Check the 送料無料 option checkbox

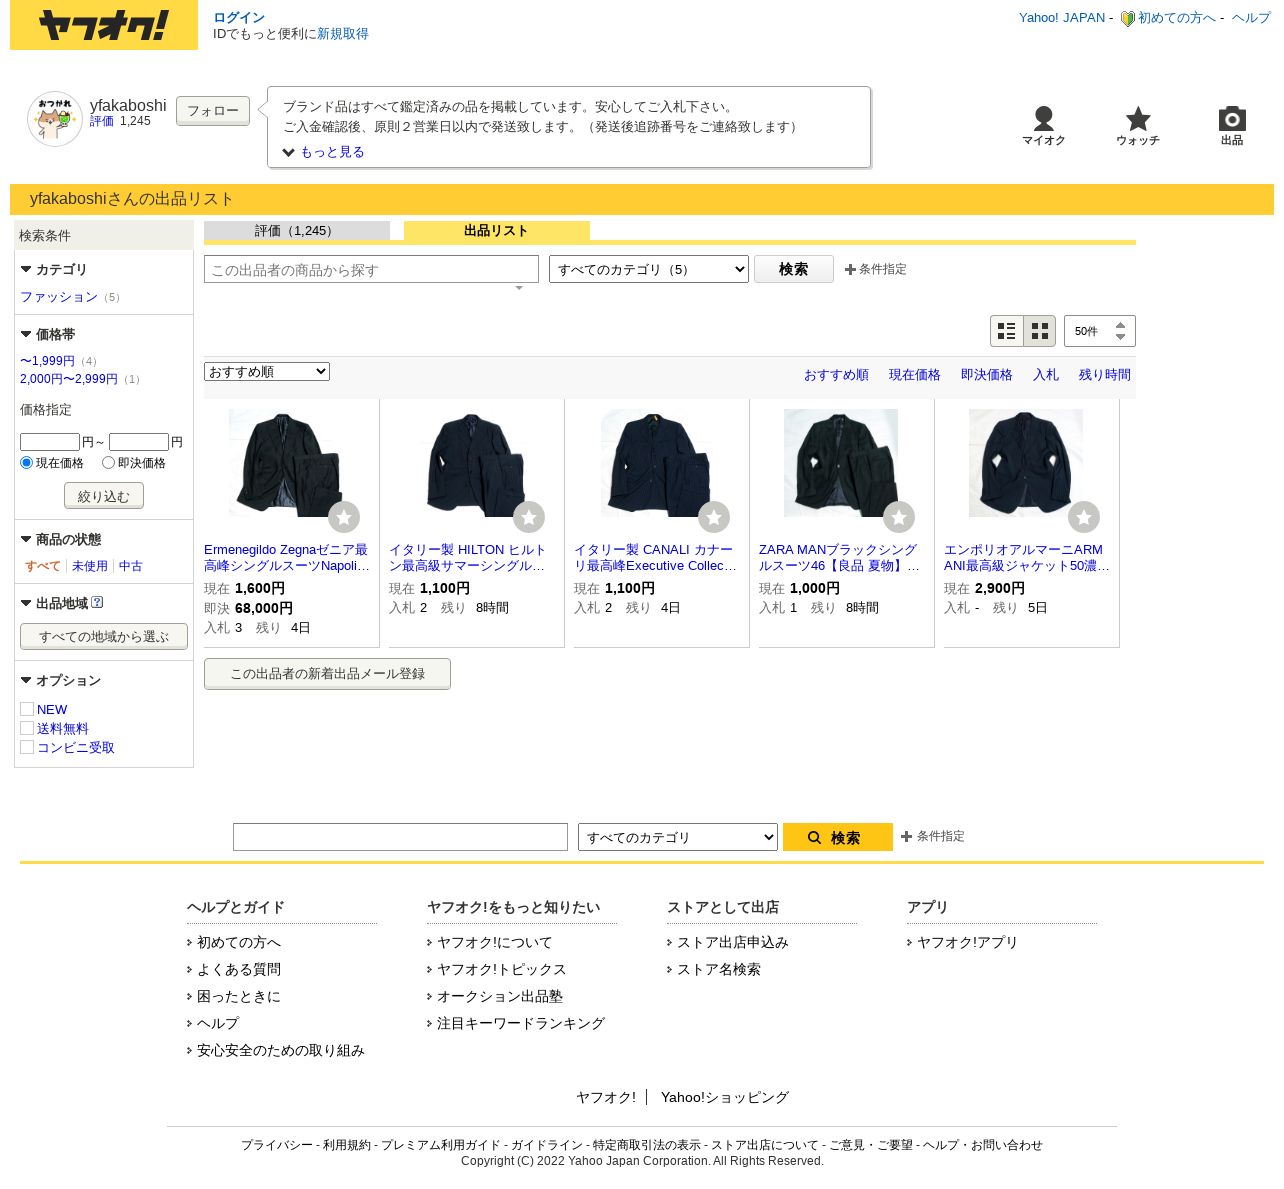(x=27, y=728)
